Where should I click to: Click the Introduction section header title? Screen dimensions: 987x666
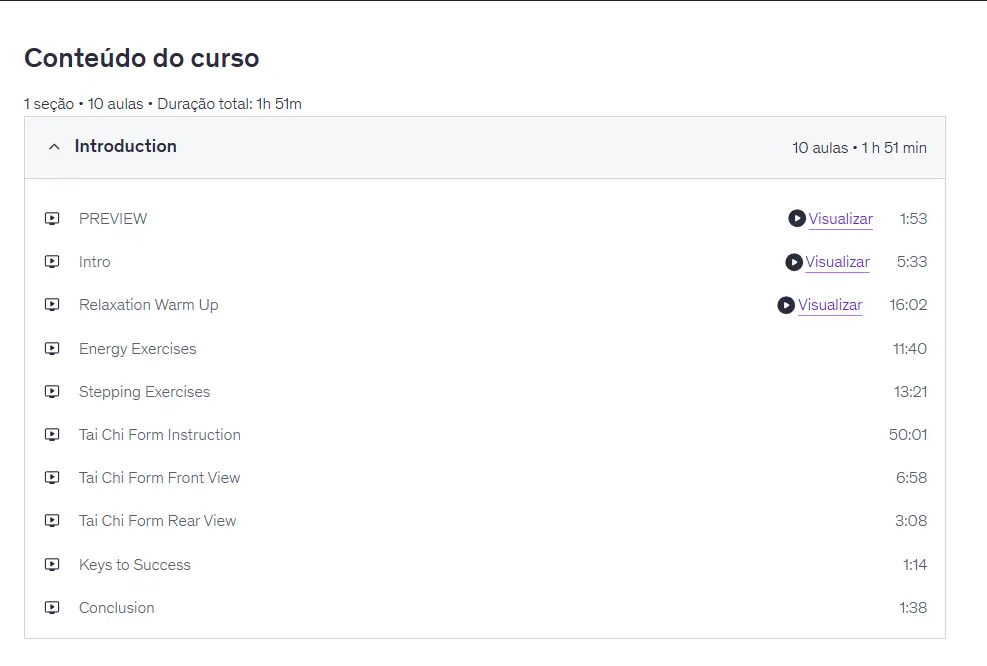click(x=125, y=146)
